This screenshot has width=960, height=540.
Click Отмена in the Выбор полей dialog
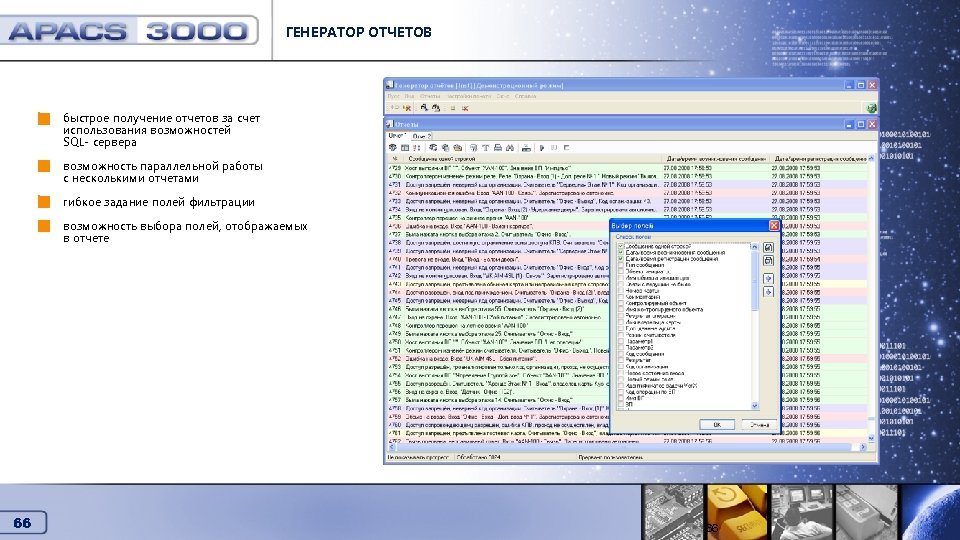pyautogui.click(x=759, y=424)
